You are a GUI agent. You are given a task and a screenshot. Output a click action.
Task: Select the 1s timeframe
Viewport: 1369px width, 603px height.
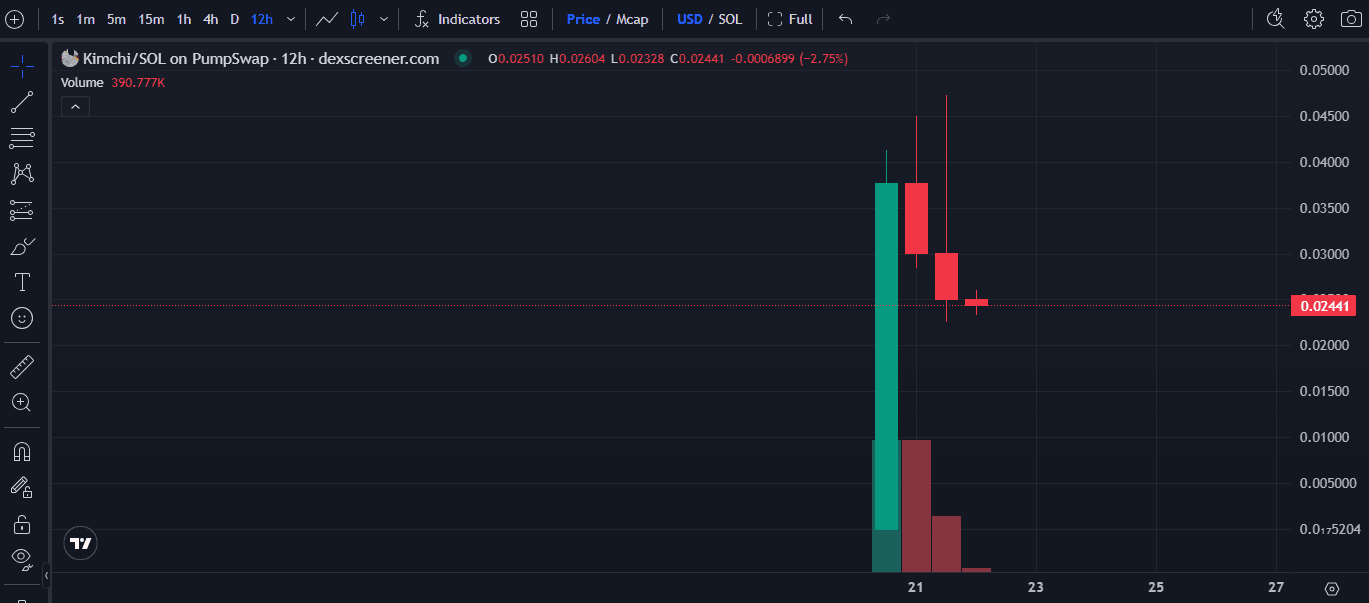58,19
